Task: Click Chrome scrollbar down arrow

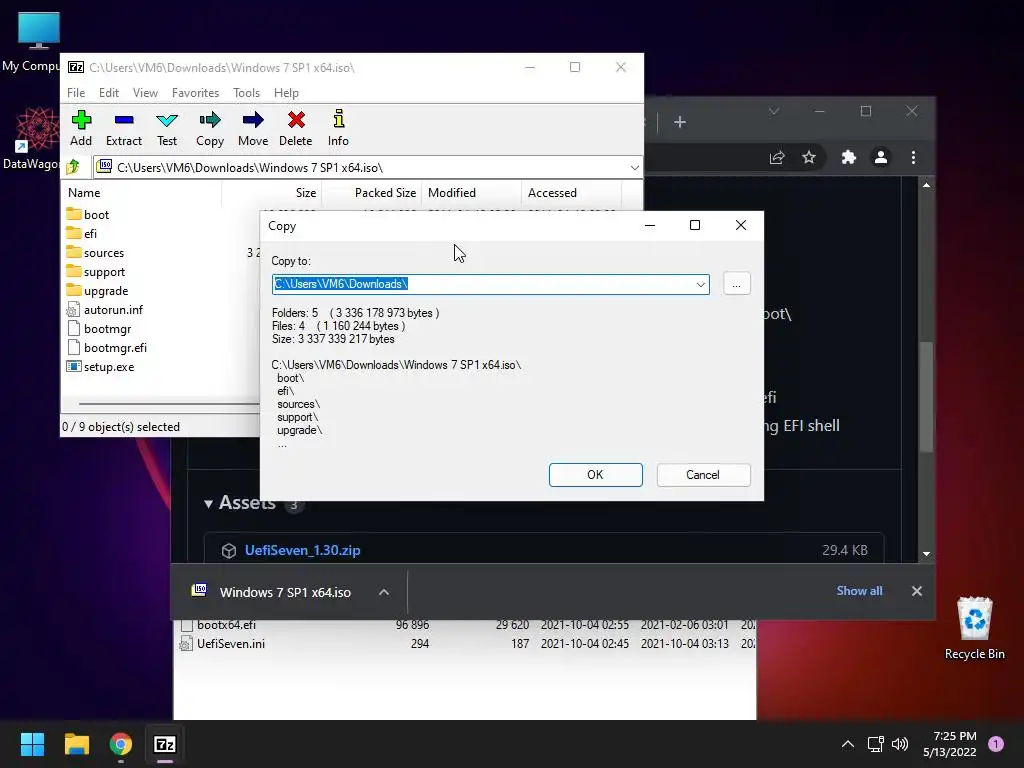Action: [x=927, y=554]
